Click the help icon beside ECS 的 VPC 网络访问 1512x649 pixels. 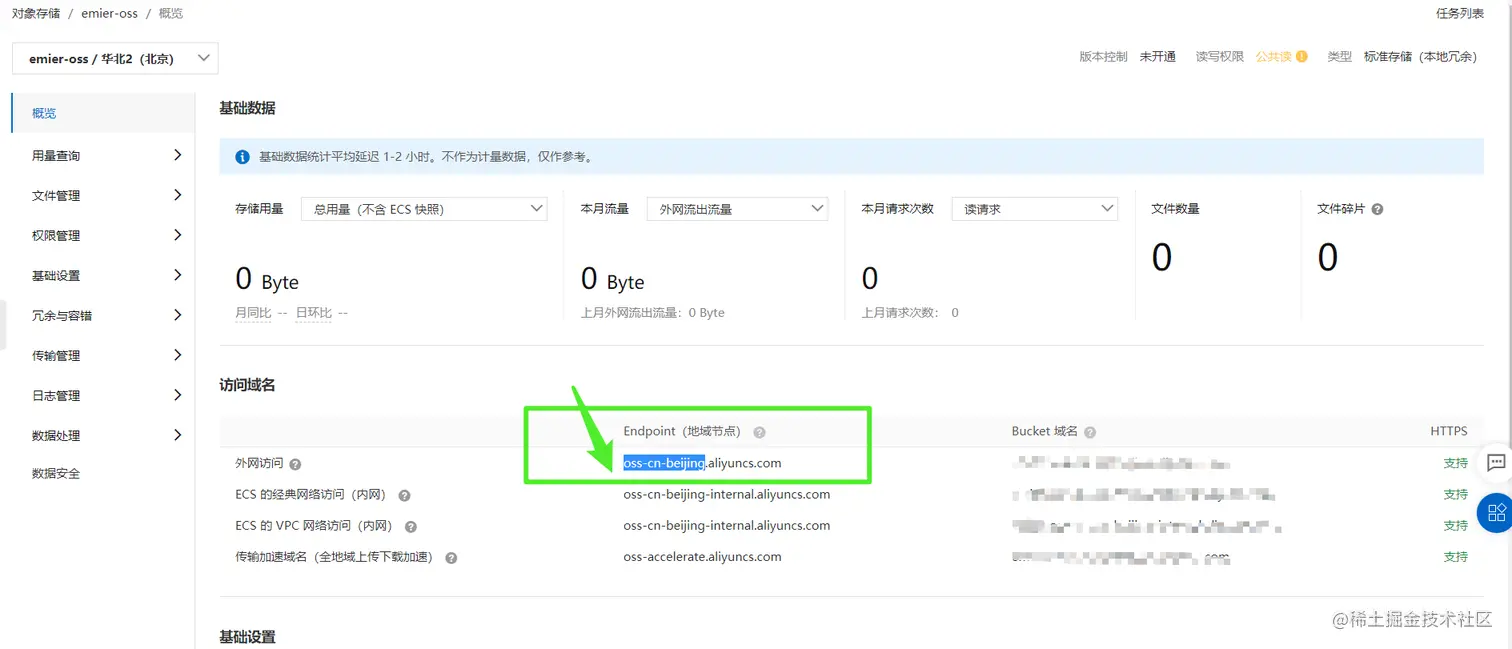tap(410, 526)
